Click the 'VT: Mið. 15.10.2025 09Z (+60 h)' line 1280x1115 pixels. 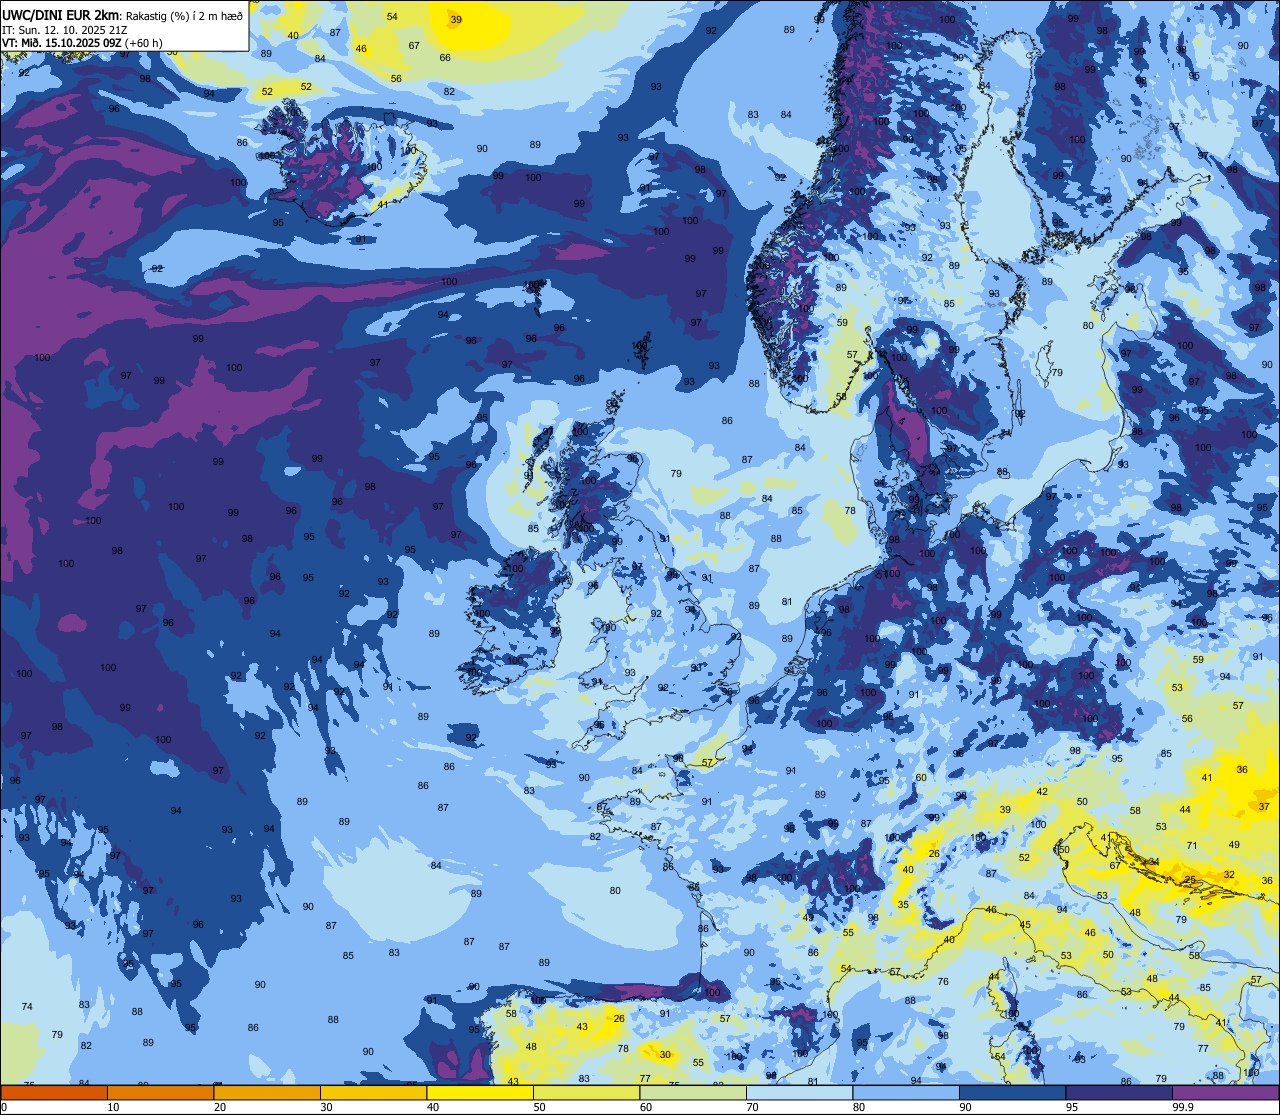[x=83, y=43]
